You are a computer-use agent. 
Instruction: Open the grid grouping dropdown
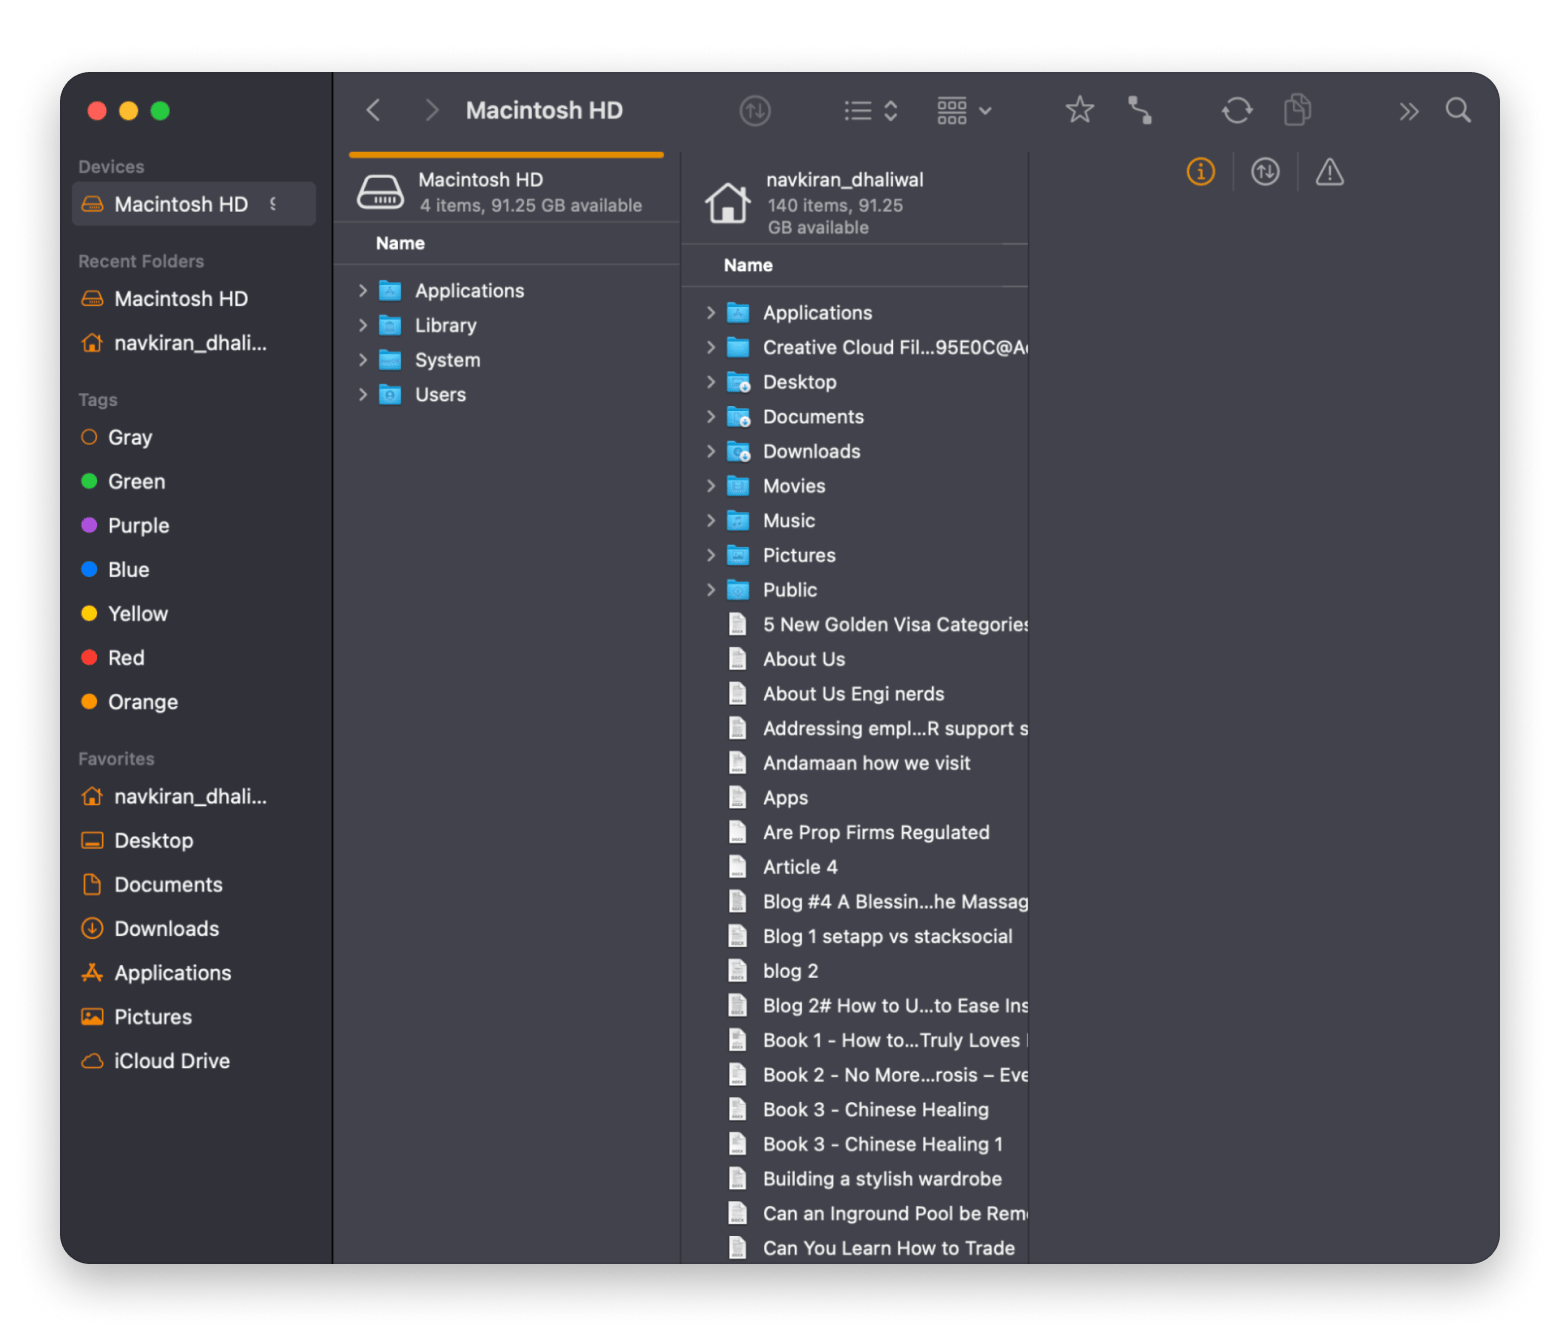point(964,110)
